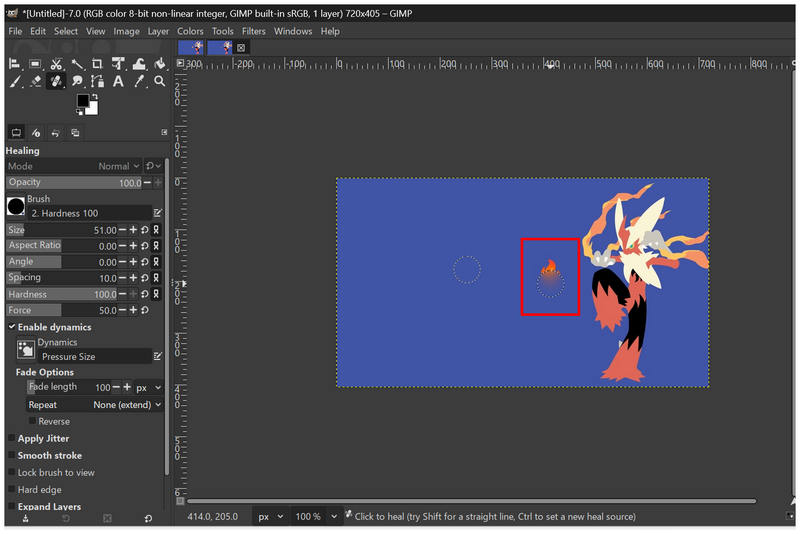Viewport: 800px width, 534px height.
Task: Toggle link Size to brush default
Action: [156, 230]
